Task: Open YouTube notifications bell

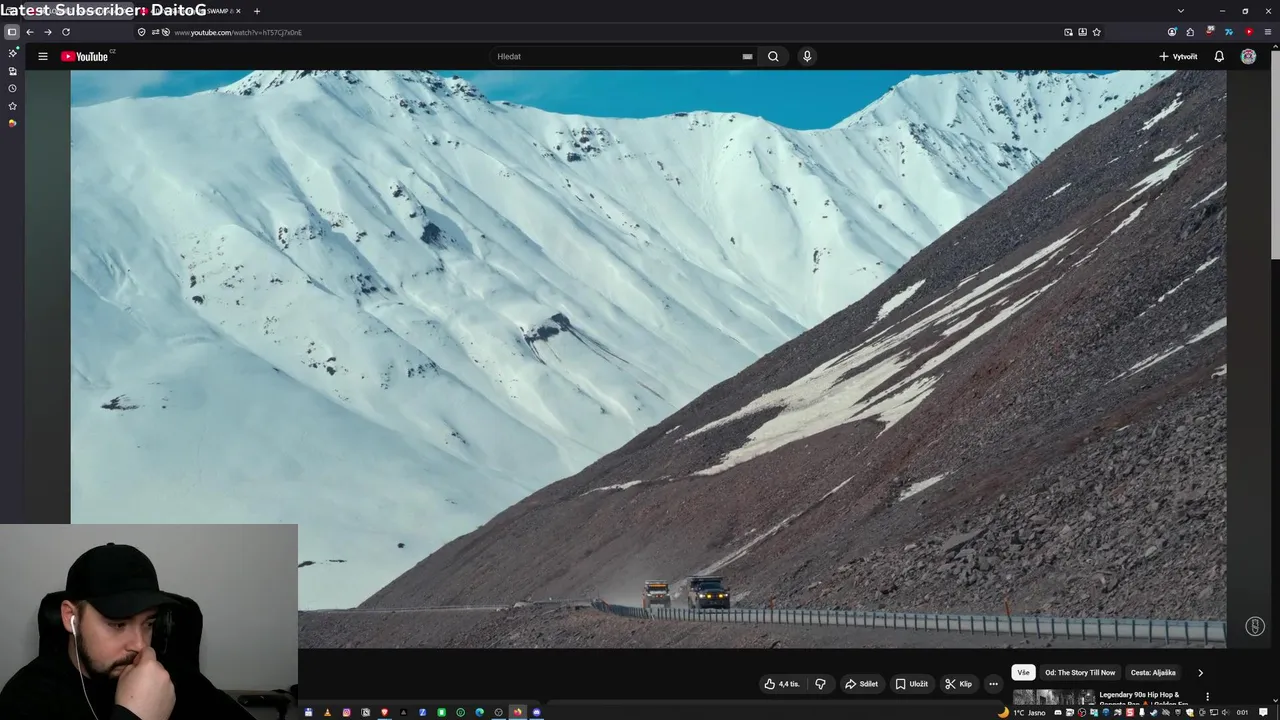Action: pos(1219,56)
